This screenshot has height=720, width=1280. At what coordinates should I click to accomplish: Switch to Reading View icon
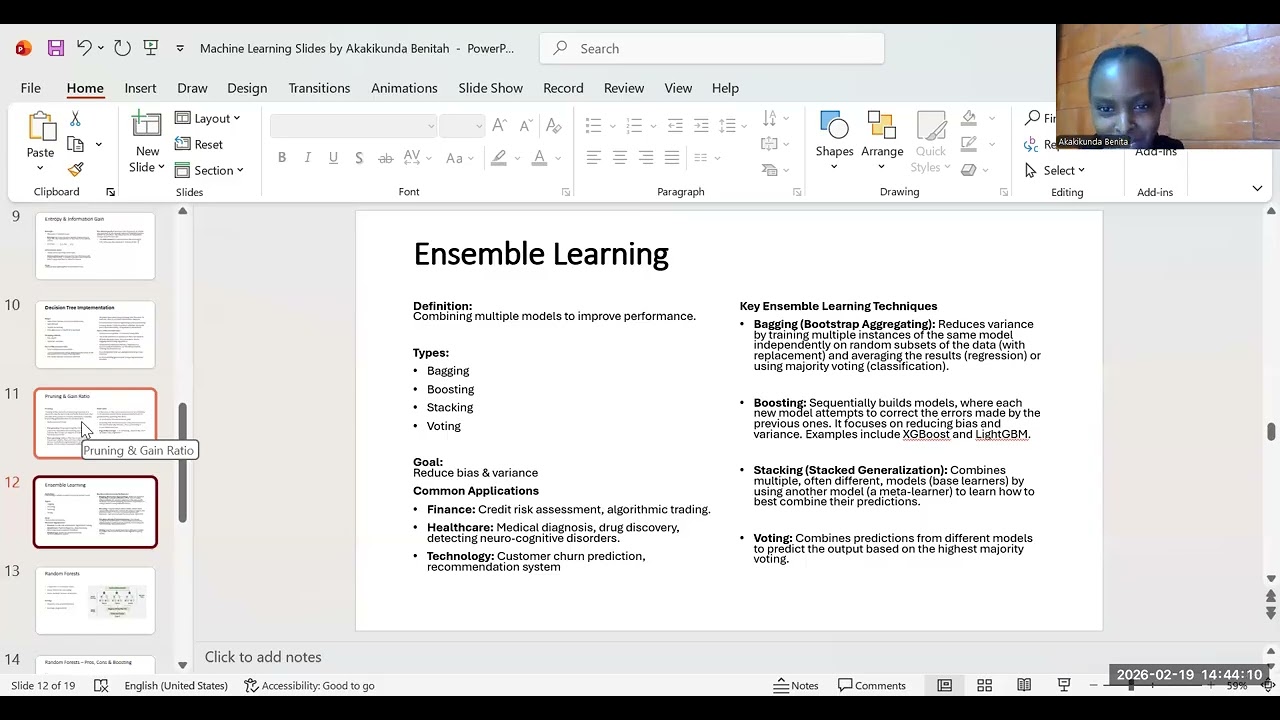[x=1024, y=685]
